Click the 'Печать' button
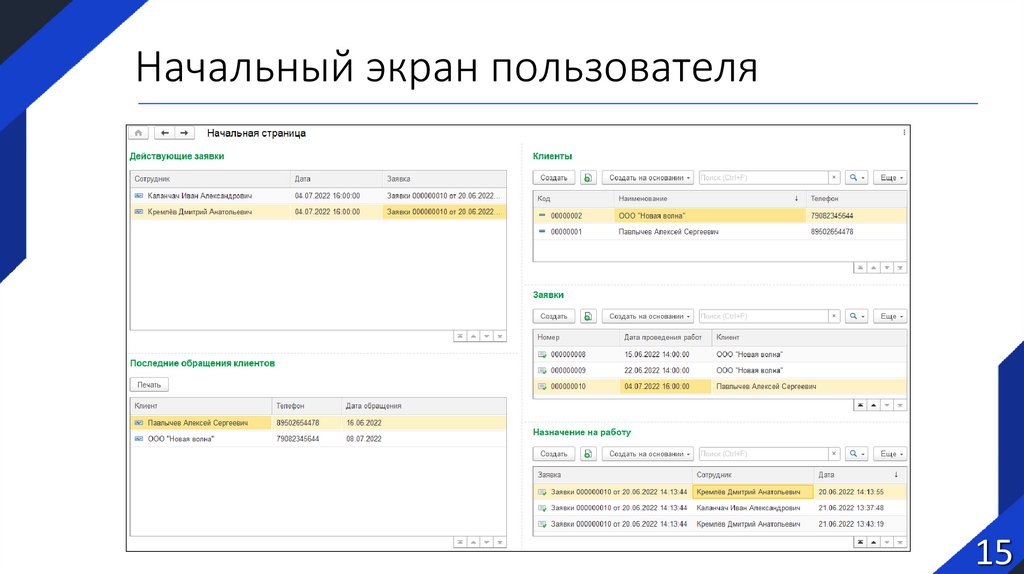The height and width of the screenshot is (574, 1024). click(x=149, y=384)
